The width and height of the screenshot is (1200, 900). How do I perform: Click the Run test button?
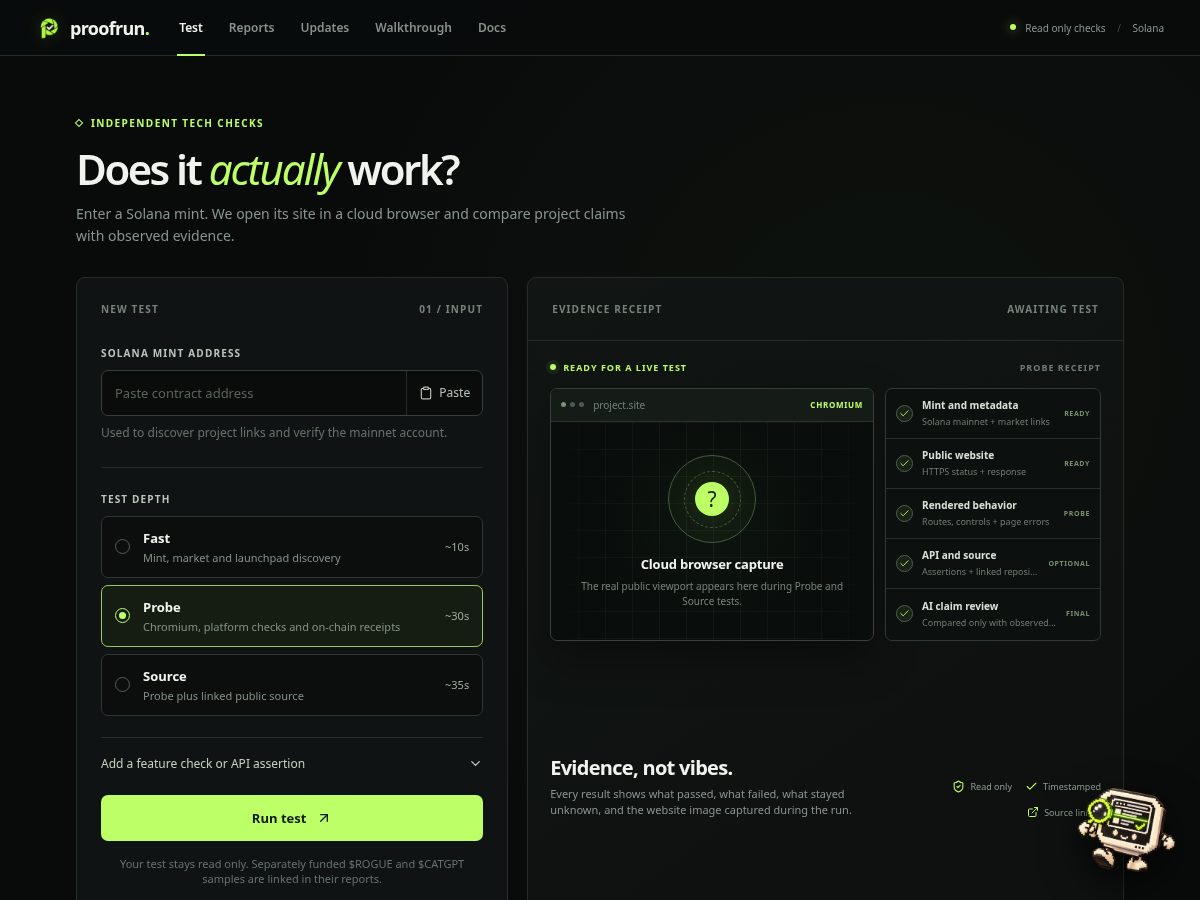point(292,818)
